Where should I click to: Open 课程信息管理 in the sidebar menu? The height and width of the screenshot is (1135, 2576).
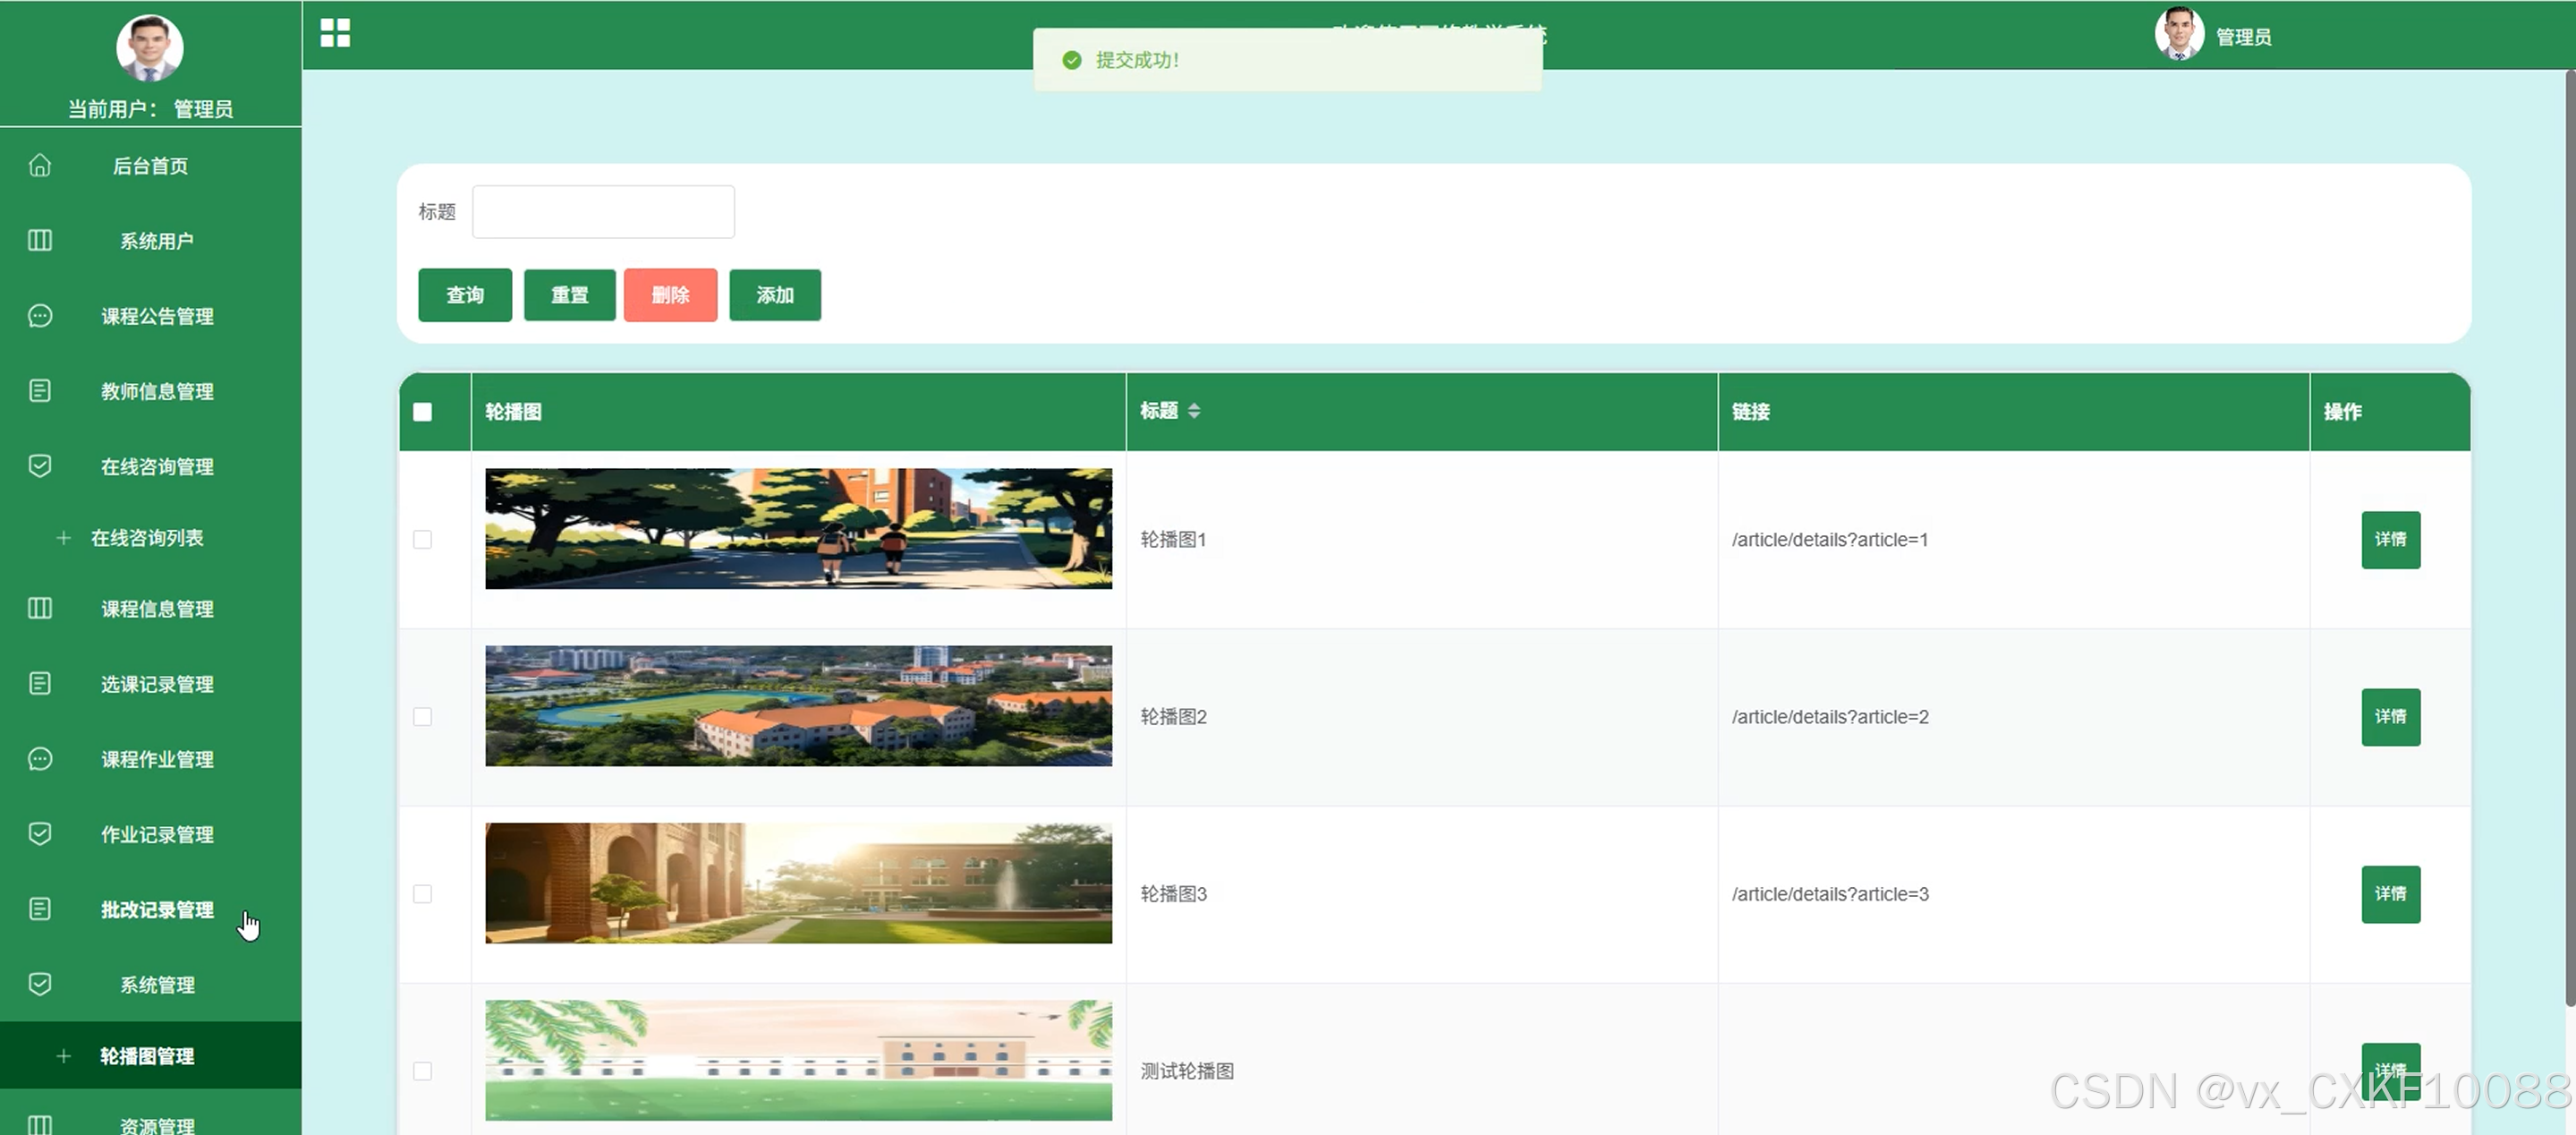157,609
